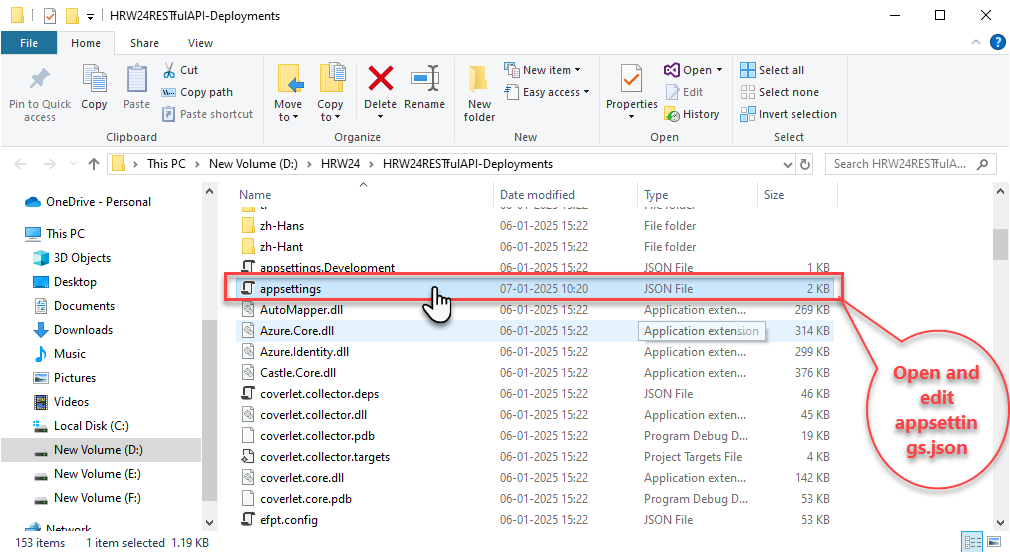Refresh the current folder view

pyautogui.click(x=805, y=164)
